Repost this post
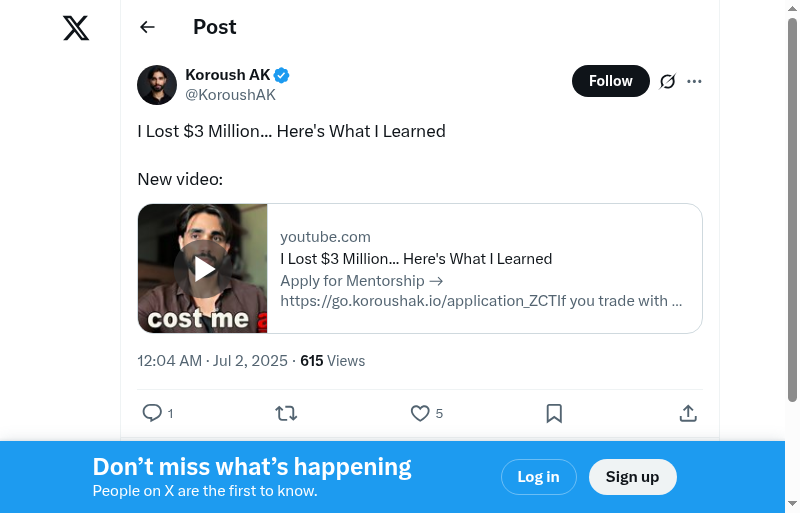 286,413
